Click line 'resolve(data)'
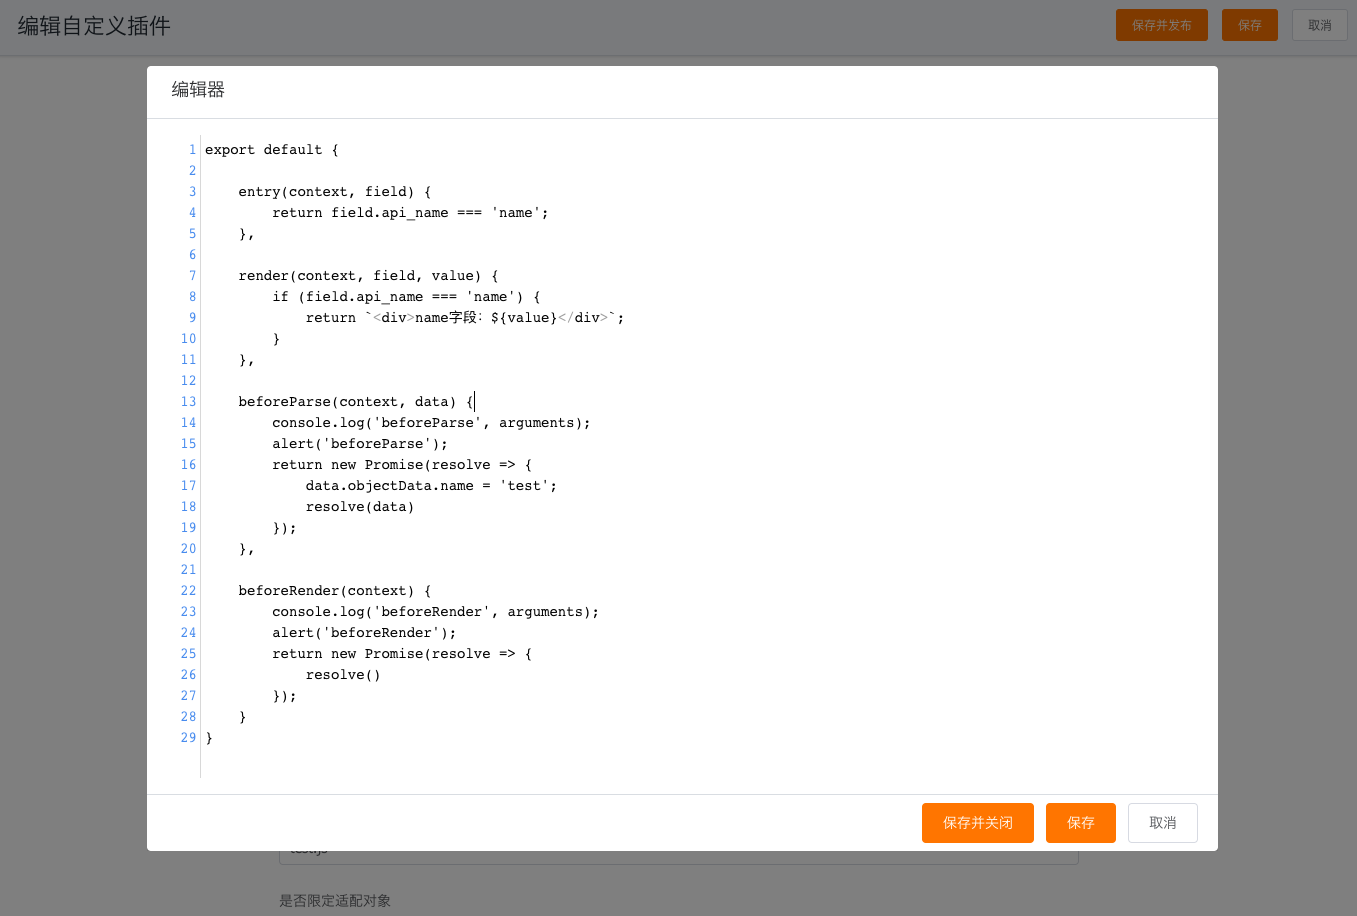The image size is (1357, 916). coord(360,507)
